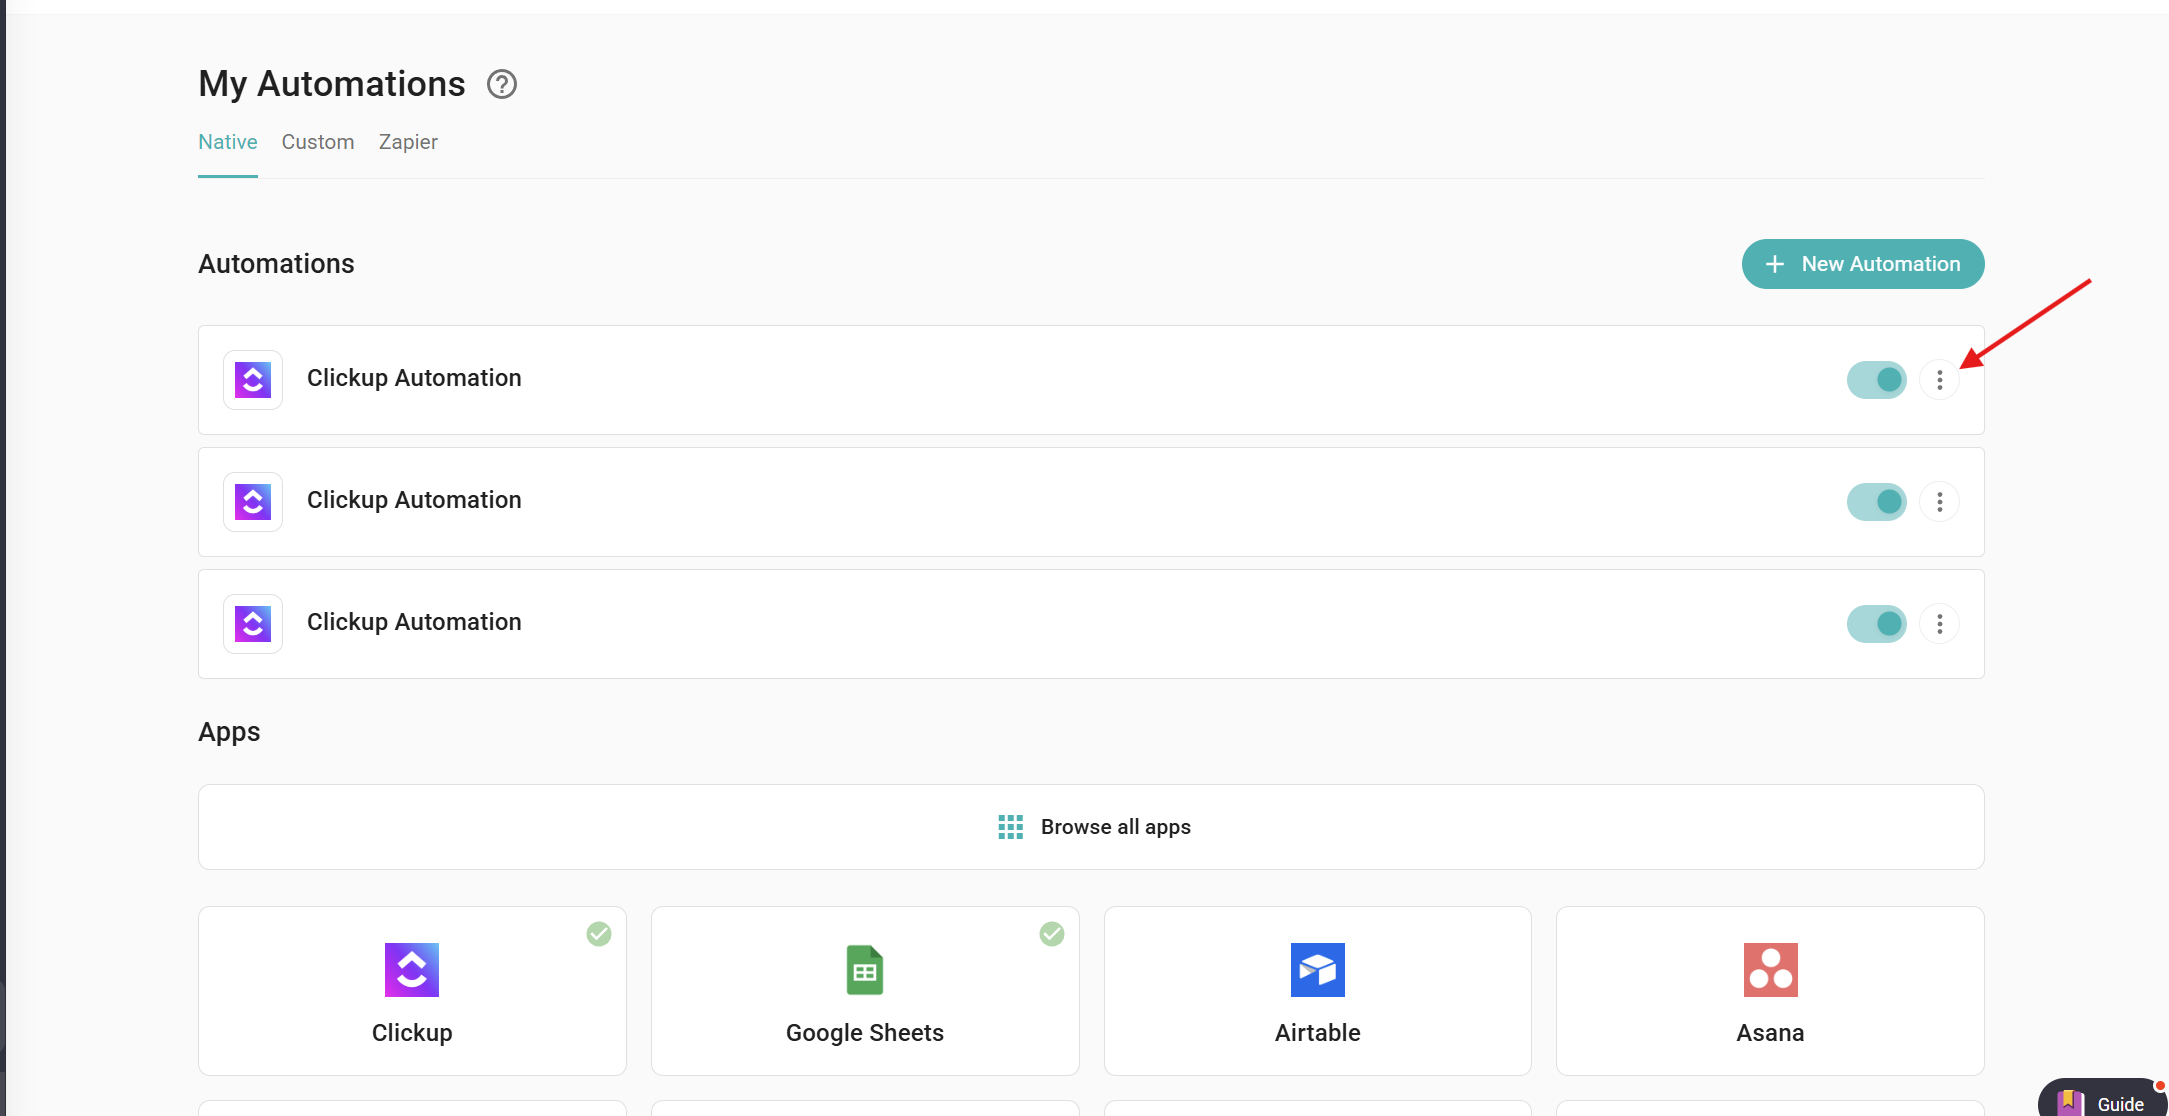Screen dimensions: 2169x1116
Task: Open second automation's more options menu
Action: [x=1939, y=502]
